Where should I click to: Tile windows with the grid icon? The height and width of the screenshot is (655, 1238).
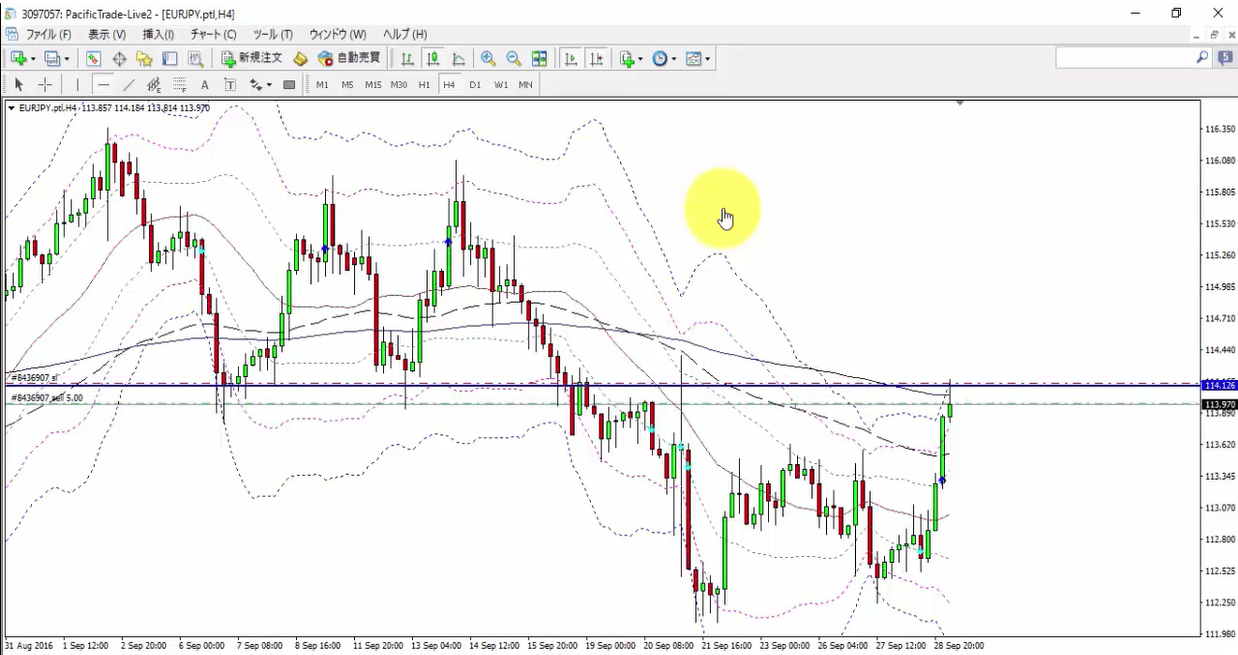540,59
